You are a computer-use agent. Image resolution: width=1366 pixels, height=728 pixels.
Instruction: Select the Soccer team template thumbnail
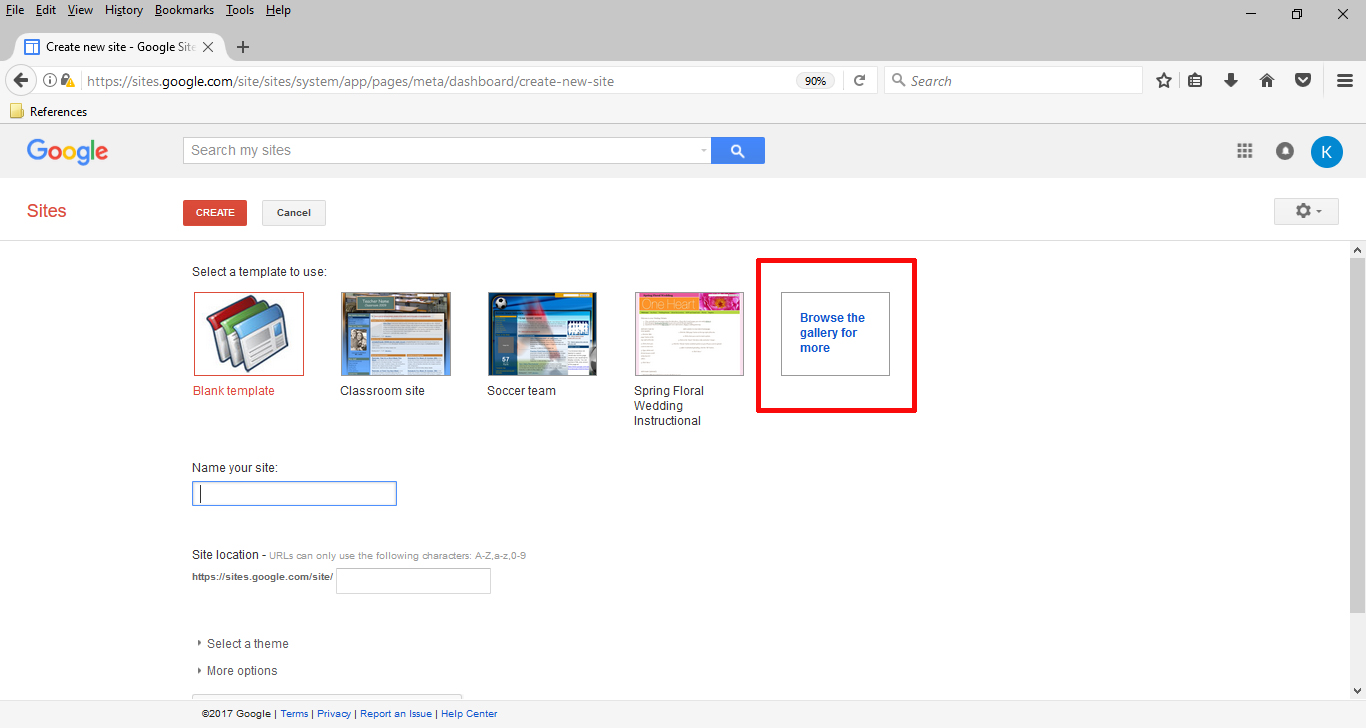coord(542,334)
